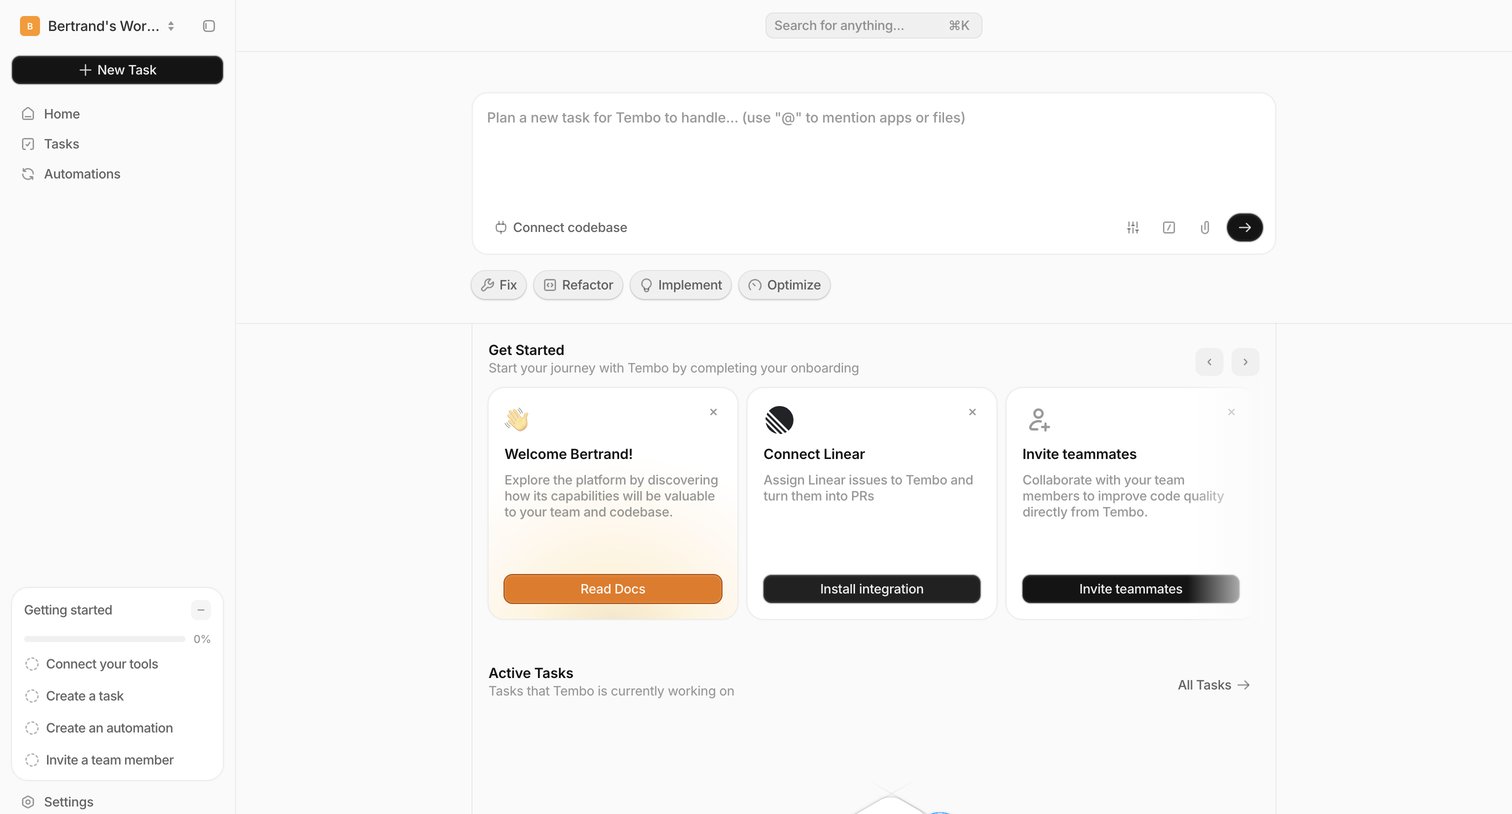Click the add-person icon on Invite card
Image resolution: width=1512 pixels, height=814 pixels.
pyautogui.click(x=1039, y=420)
